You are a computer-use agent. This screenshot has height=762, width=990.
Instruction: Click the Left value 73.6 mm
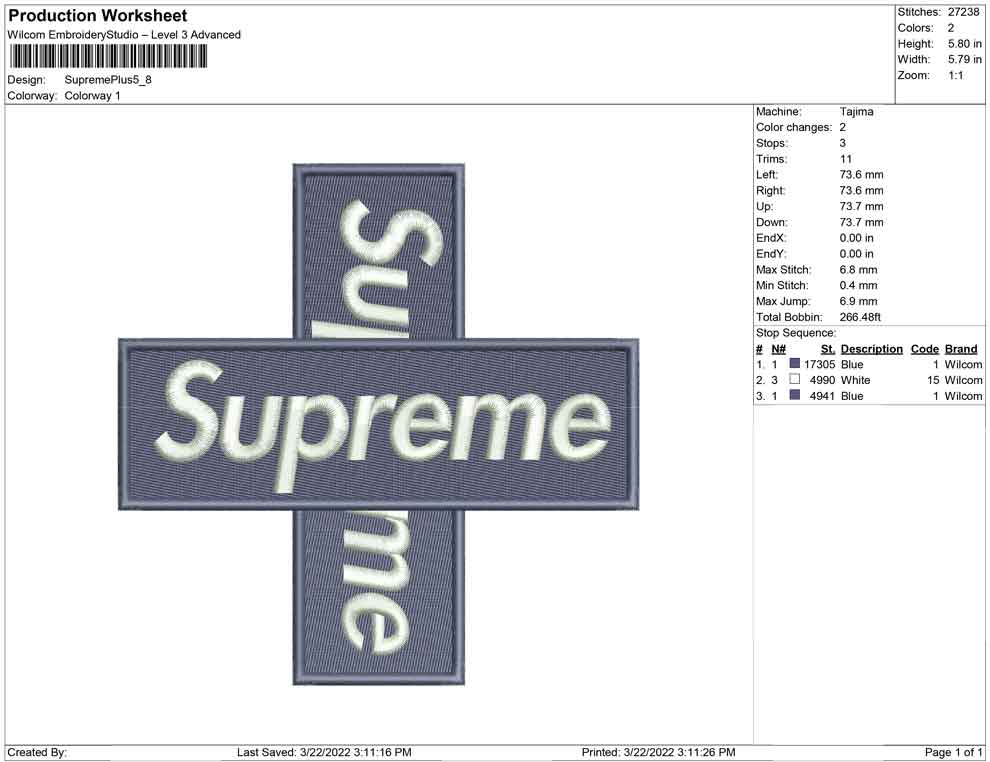click(x=861, y=174)
